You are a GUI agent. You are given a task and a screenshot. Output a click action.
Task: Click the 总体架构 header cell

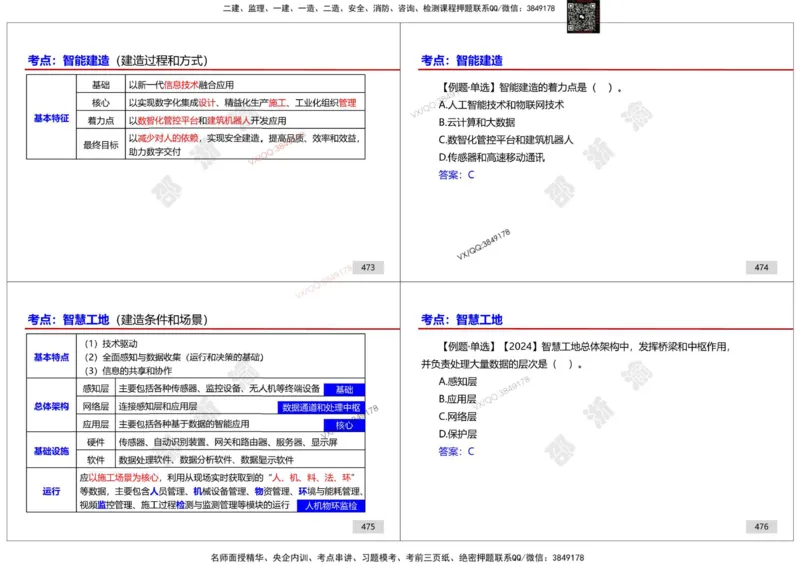coord(51,406)
